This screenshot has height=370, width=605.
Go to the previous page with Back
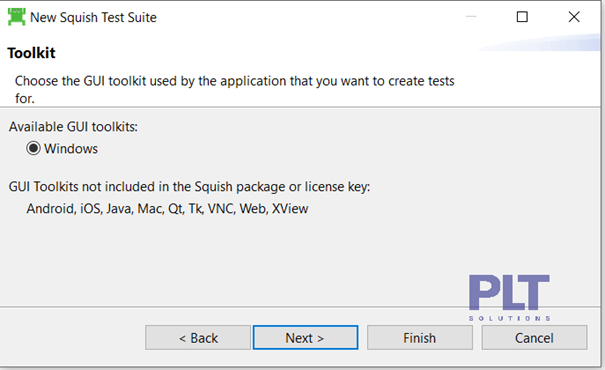(x=198, y=338)
